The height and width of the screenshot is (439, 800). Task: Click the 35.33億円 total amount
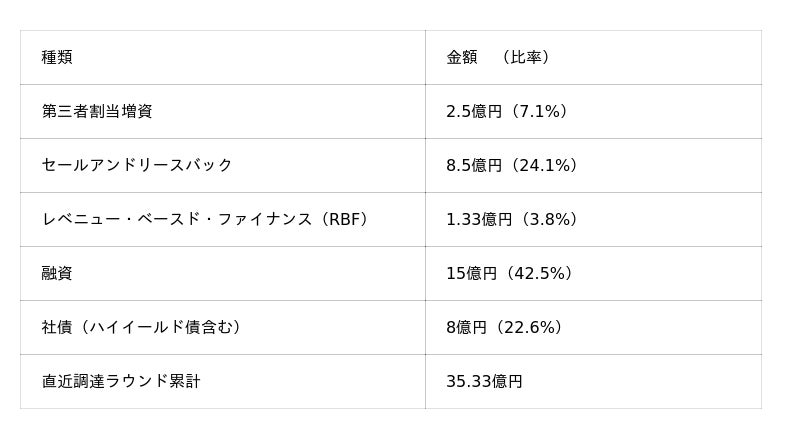click(x=484, y=382)
